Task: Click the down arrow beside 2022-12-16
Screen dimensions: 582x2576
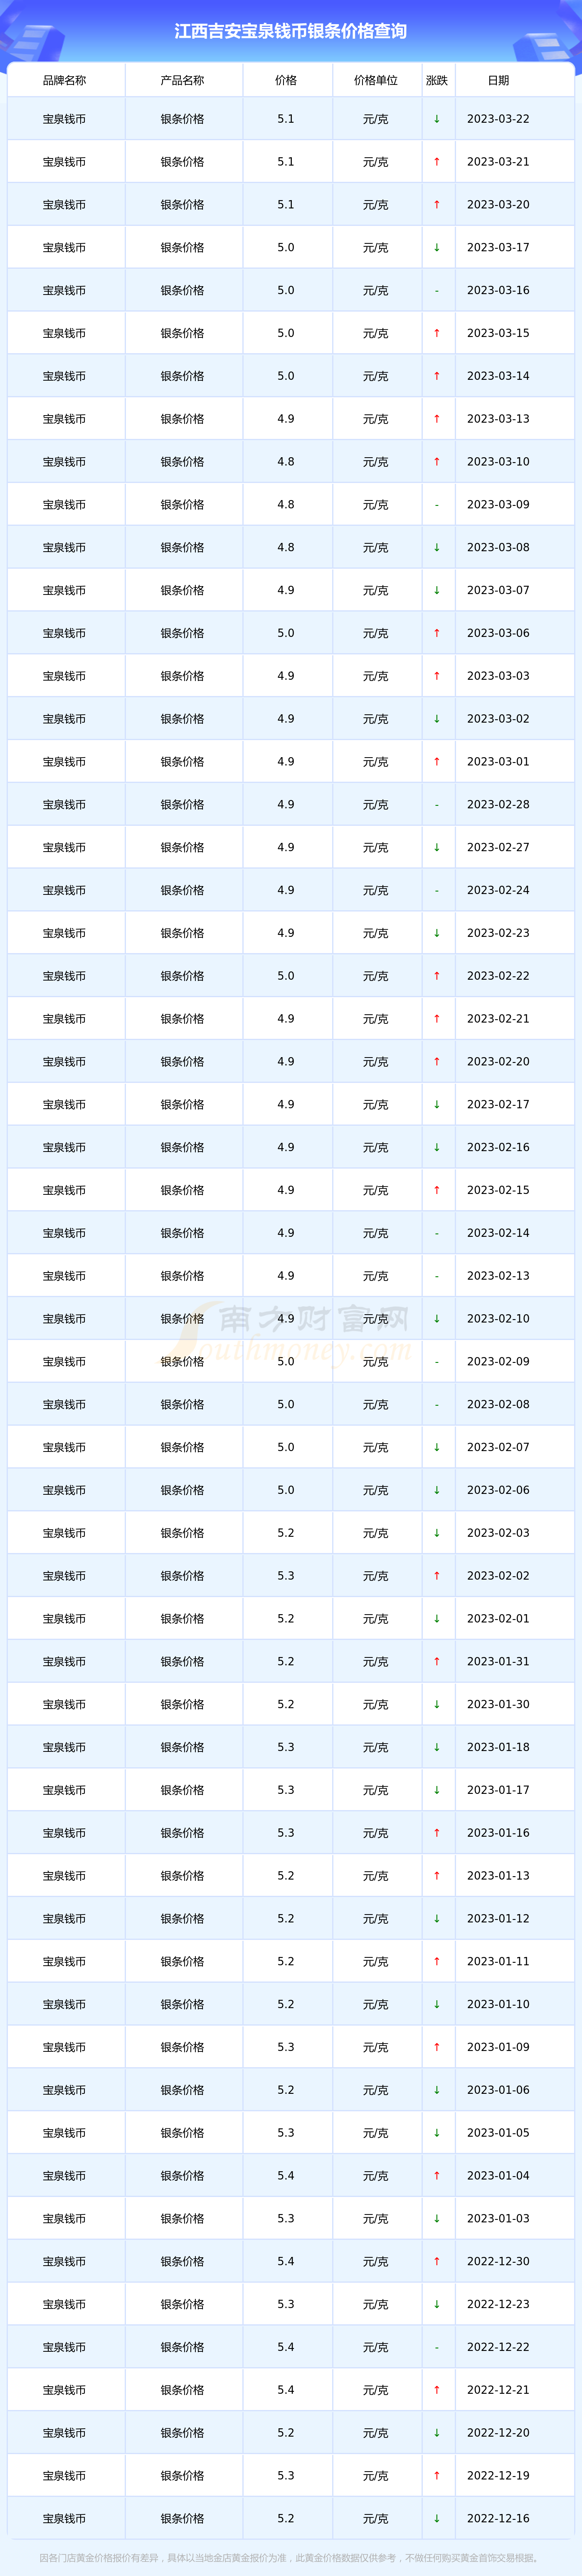Action: coord(437,2518)
